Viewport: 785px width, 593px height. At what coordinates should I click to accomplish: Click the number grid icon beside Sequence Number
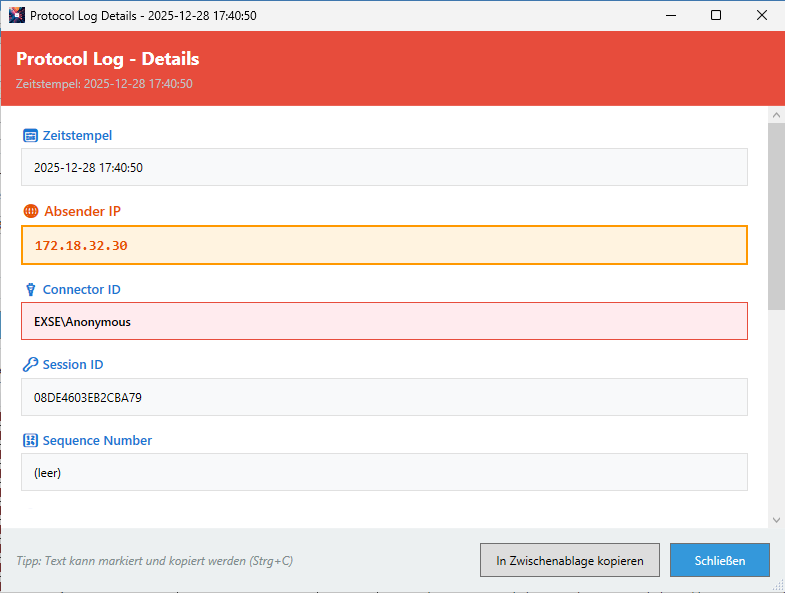coord(30,441)
